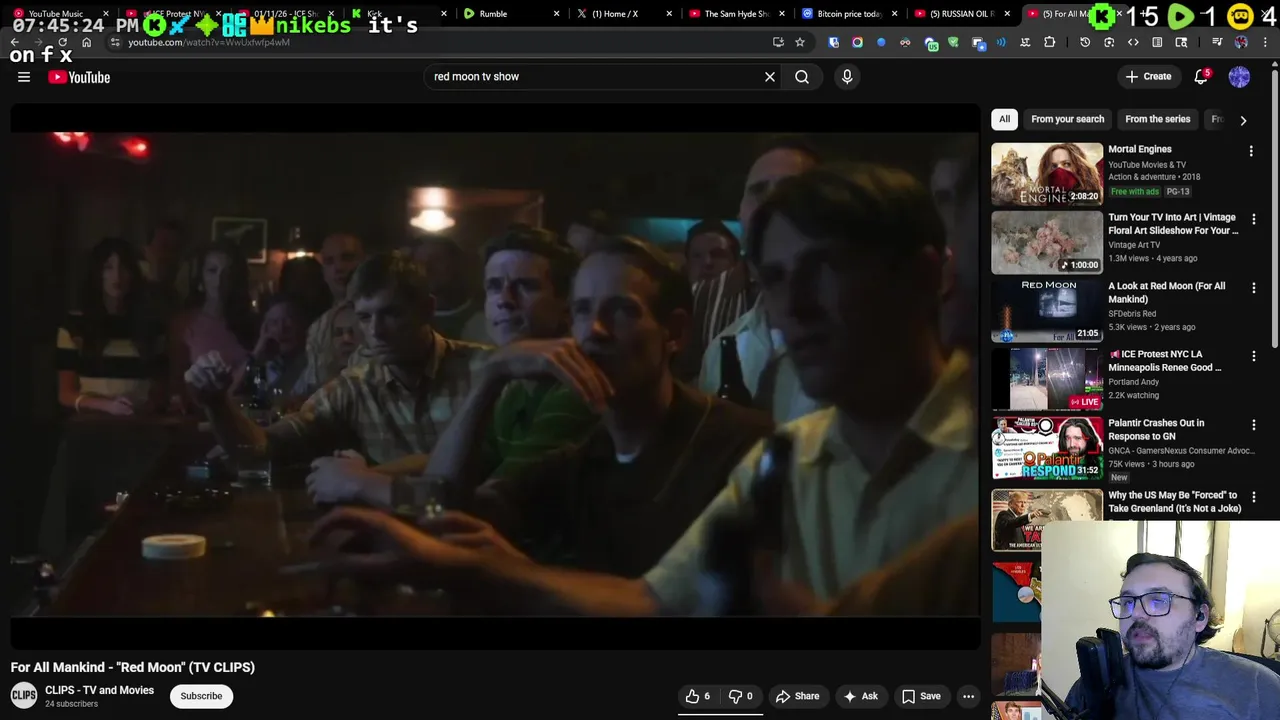Click the For All Mankind video player
This screenshot has height=720, width=1280.
click(x=495, y=376)
